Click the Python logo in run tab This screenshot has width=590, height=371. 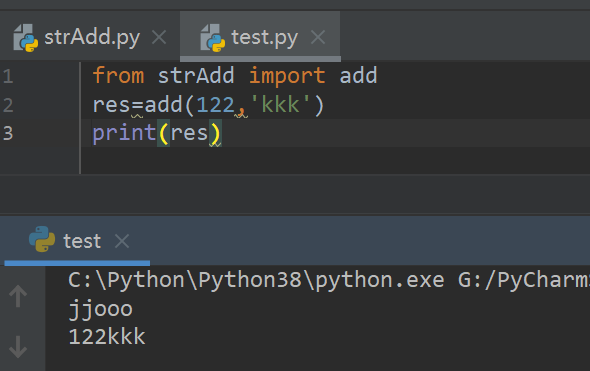tap(42, 239)
